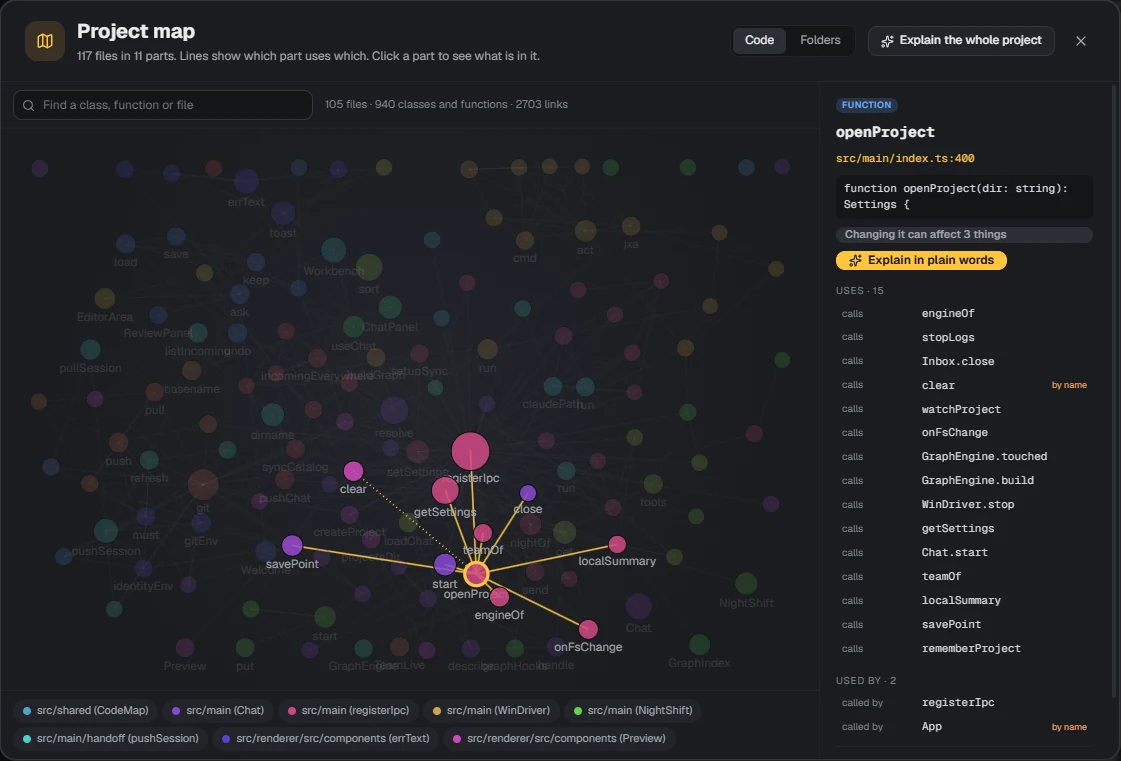Screen dimensions: 1121x761
Task: Open GraphEngine.touched in the Uses list
Action: point(964,456)
